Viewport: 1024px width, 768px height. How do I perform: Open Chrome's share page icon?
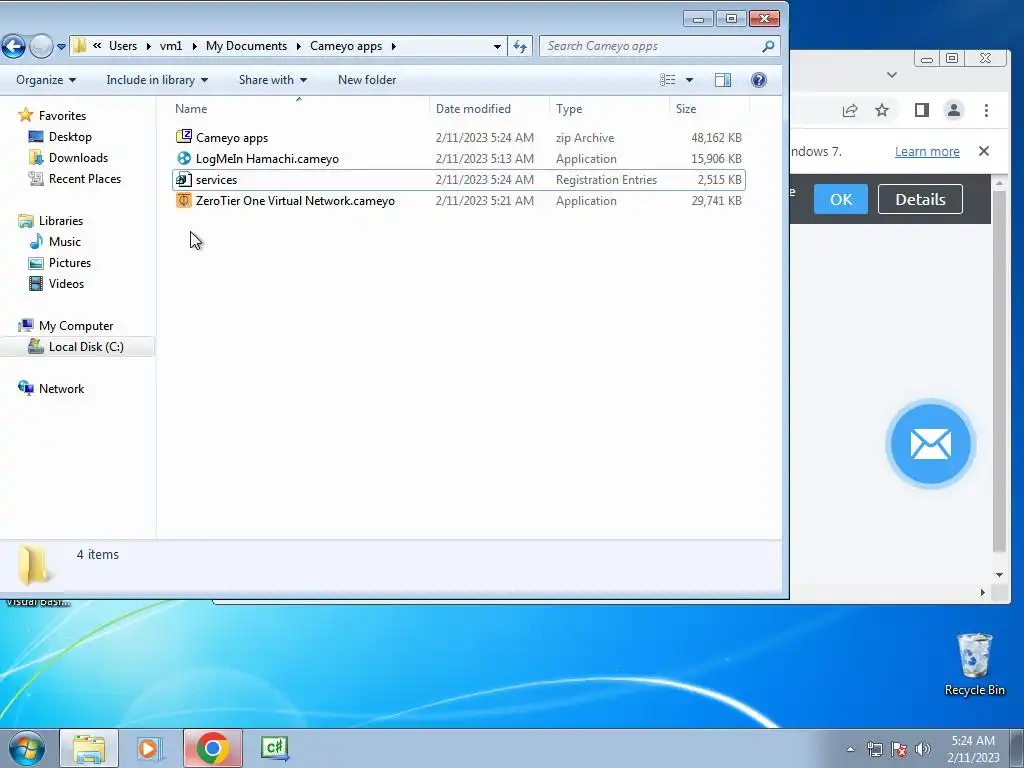pos(850,110)
